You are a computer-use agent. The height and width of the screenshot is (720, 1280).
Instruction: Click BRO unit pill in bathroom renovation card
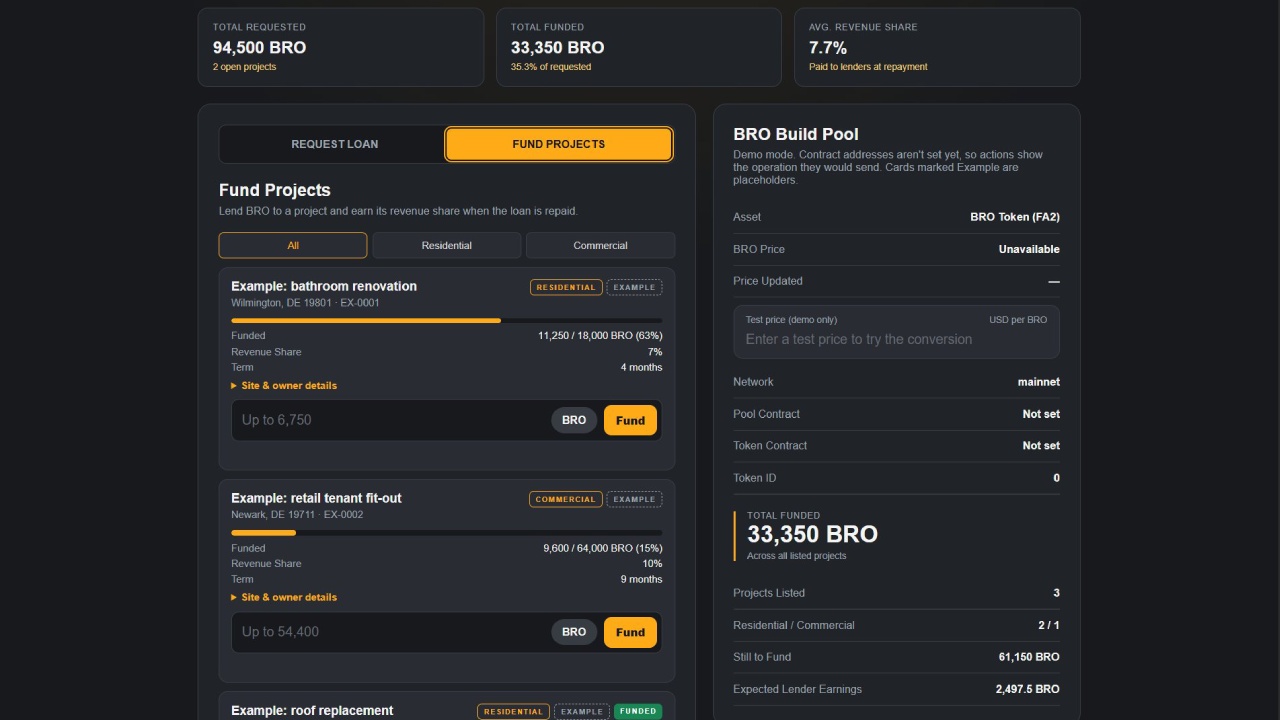coord(574,420)
